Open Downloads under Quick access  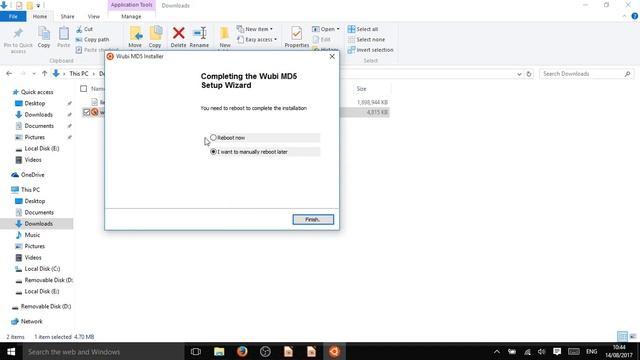(38, 115)
